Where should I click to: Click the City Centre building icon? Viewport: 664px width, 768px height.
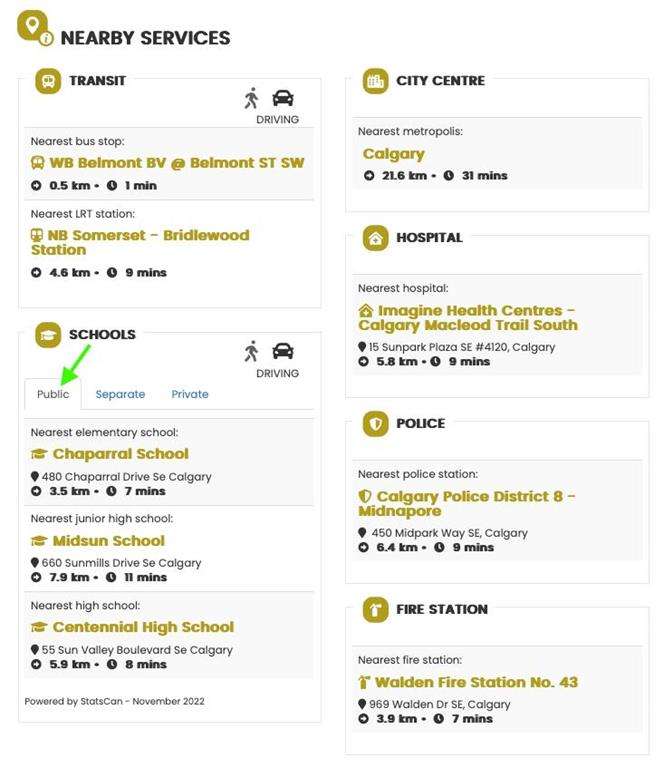point(375,81)
